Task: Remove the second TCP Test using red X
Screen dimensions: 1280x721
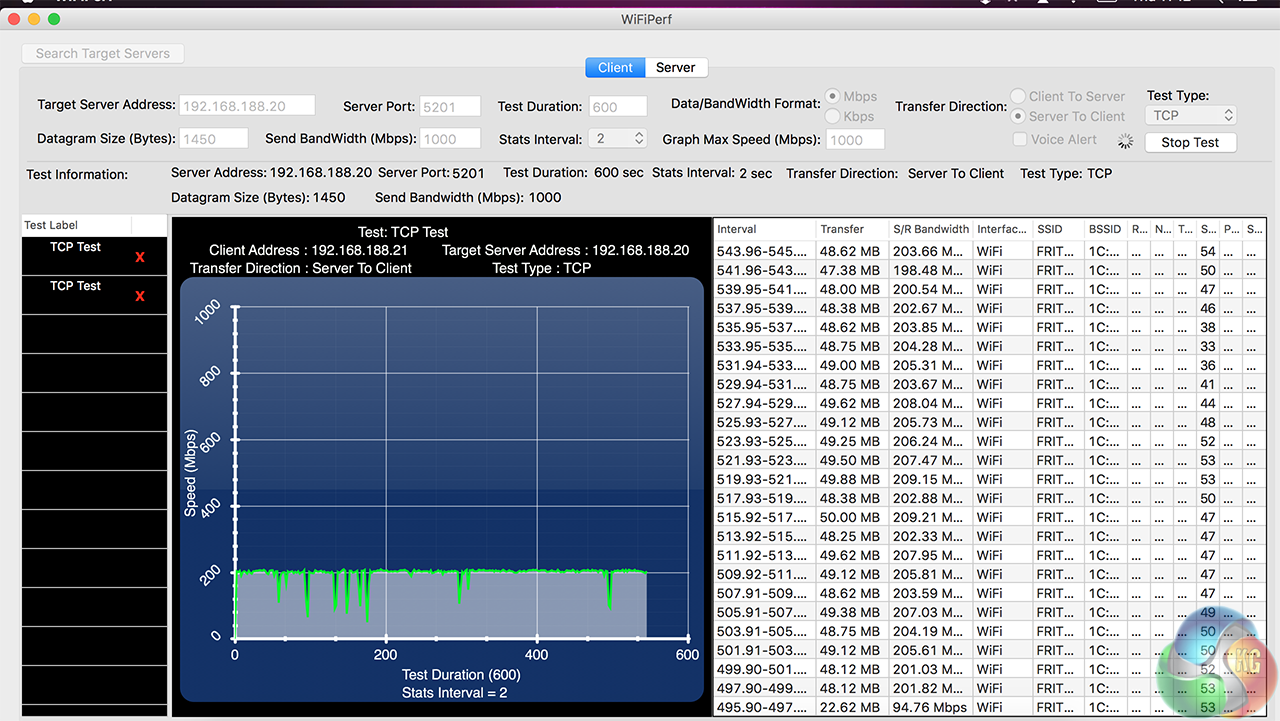Action: pyautogui.click(x=140, y=297)
